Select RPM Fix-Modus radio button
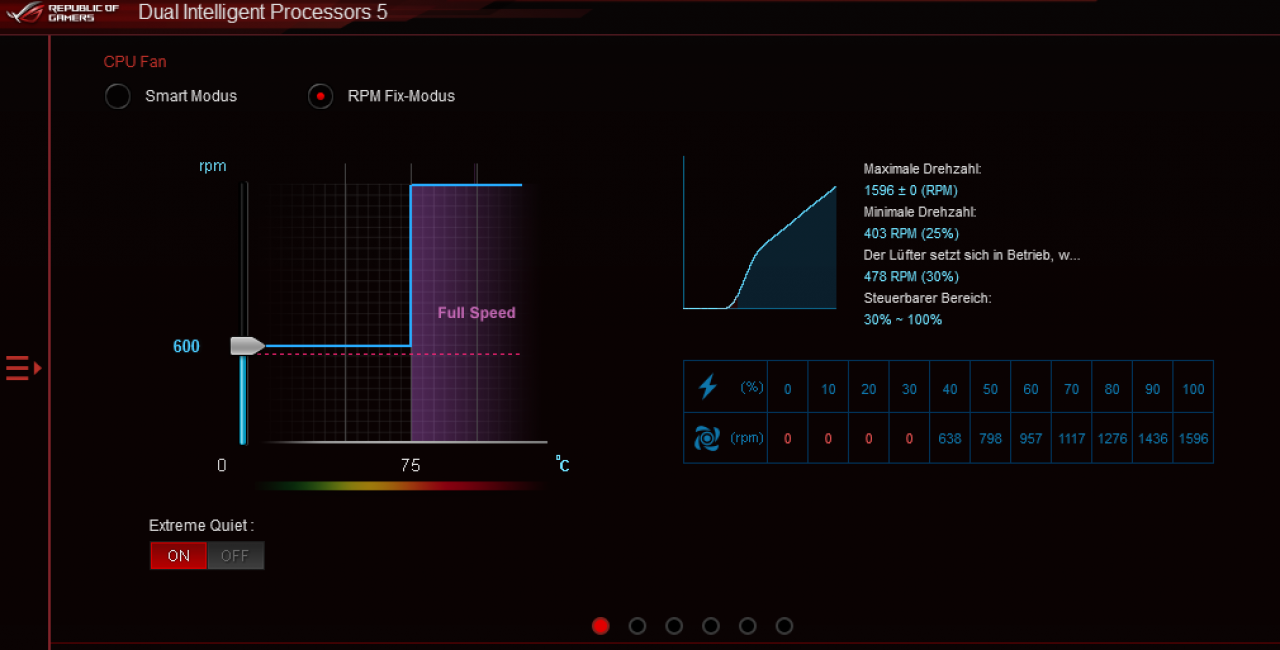Screen dimensions: 1280x650 [320, 96]
